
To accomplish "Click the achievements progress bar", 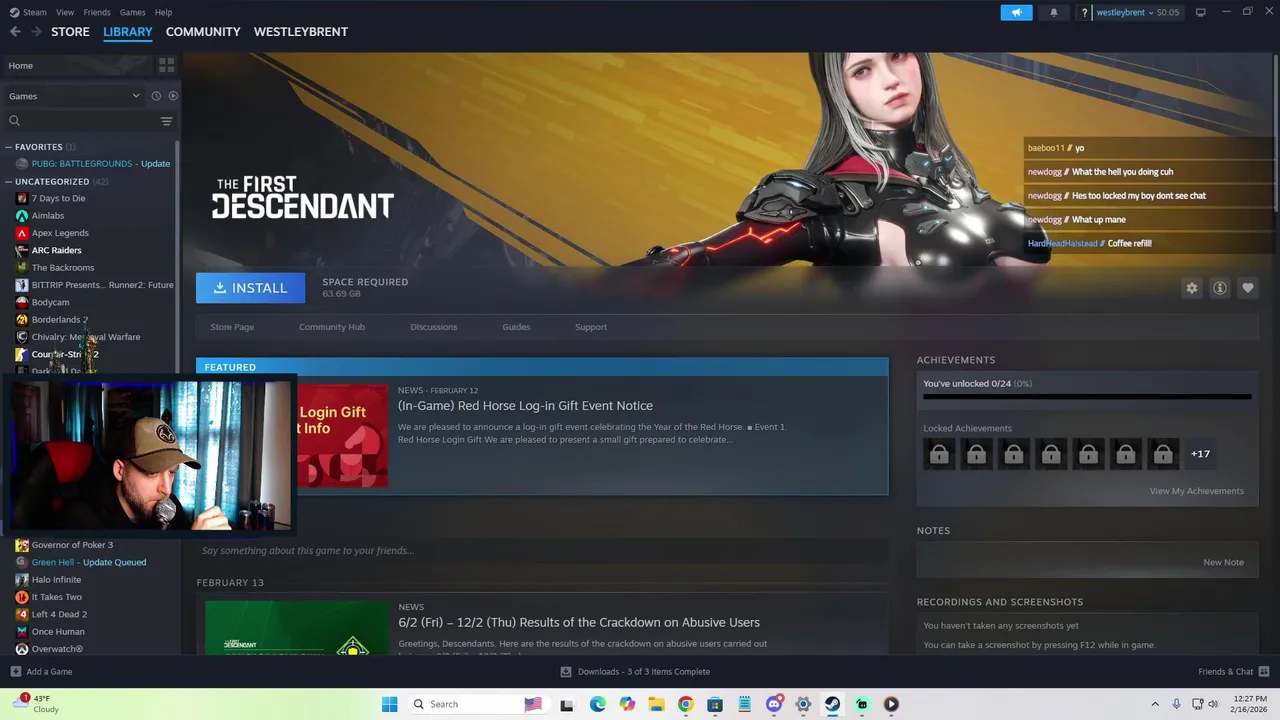I will click(1087, 397).
